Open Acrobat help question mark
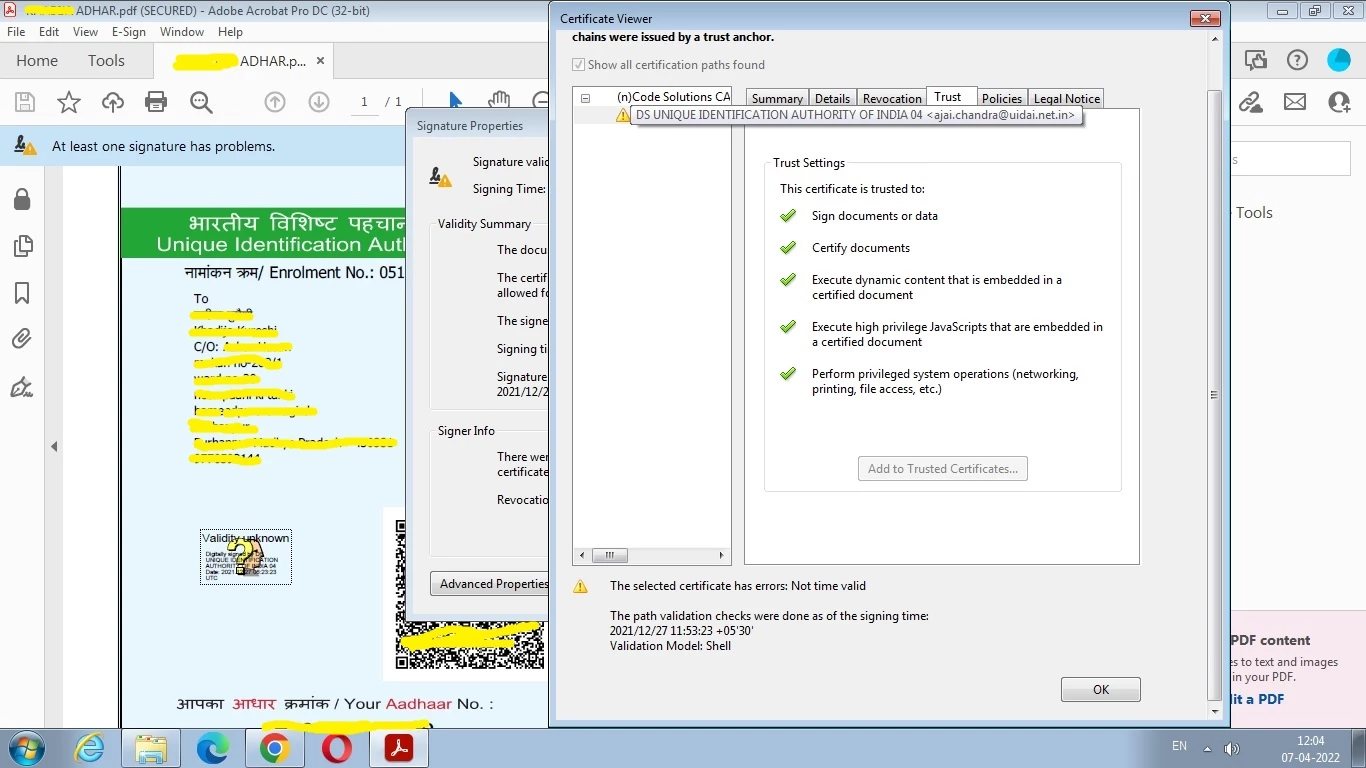1366x768 pixels. pyautogui.click(x=1297, y=61)
